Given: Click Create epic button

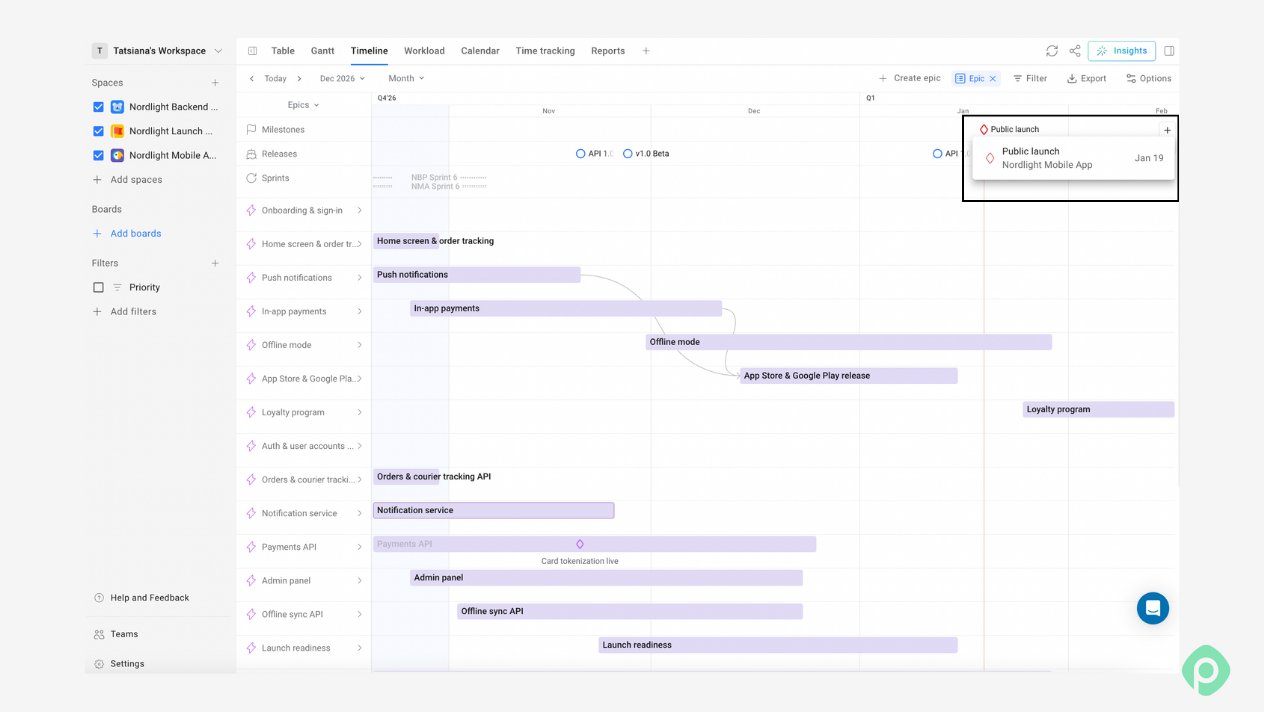Looking at the screenshot, I should (909, 79).
